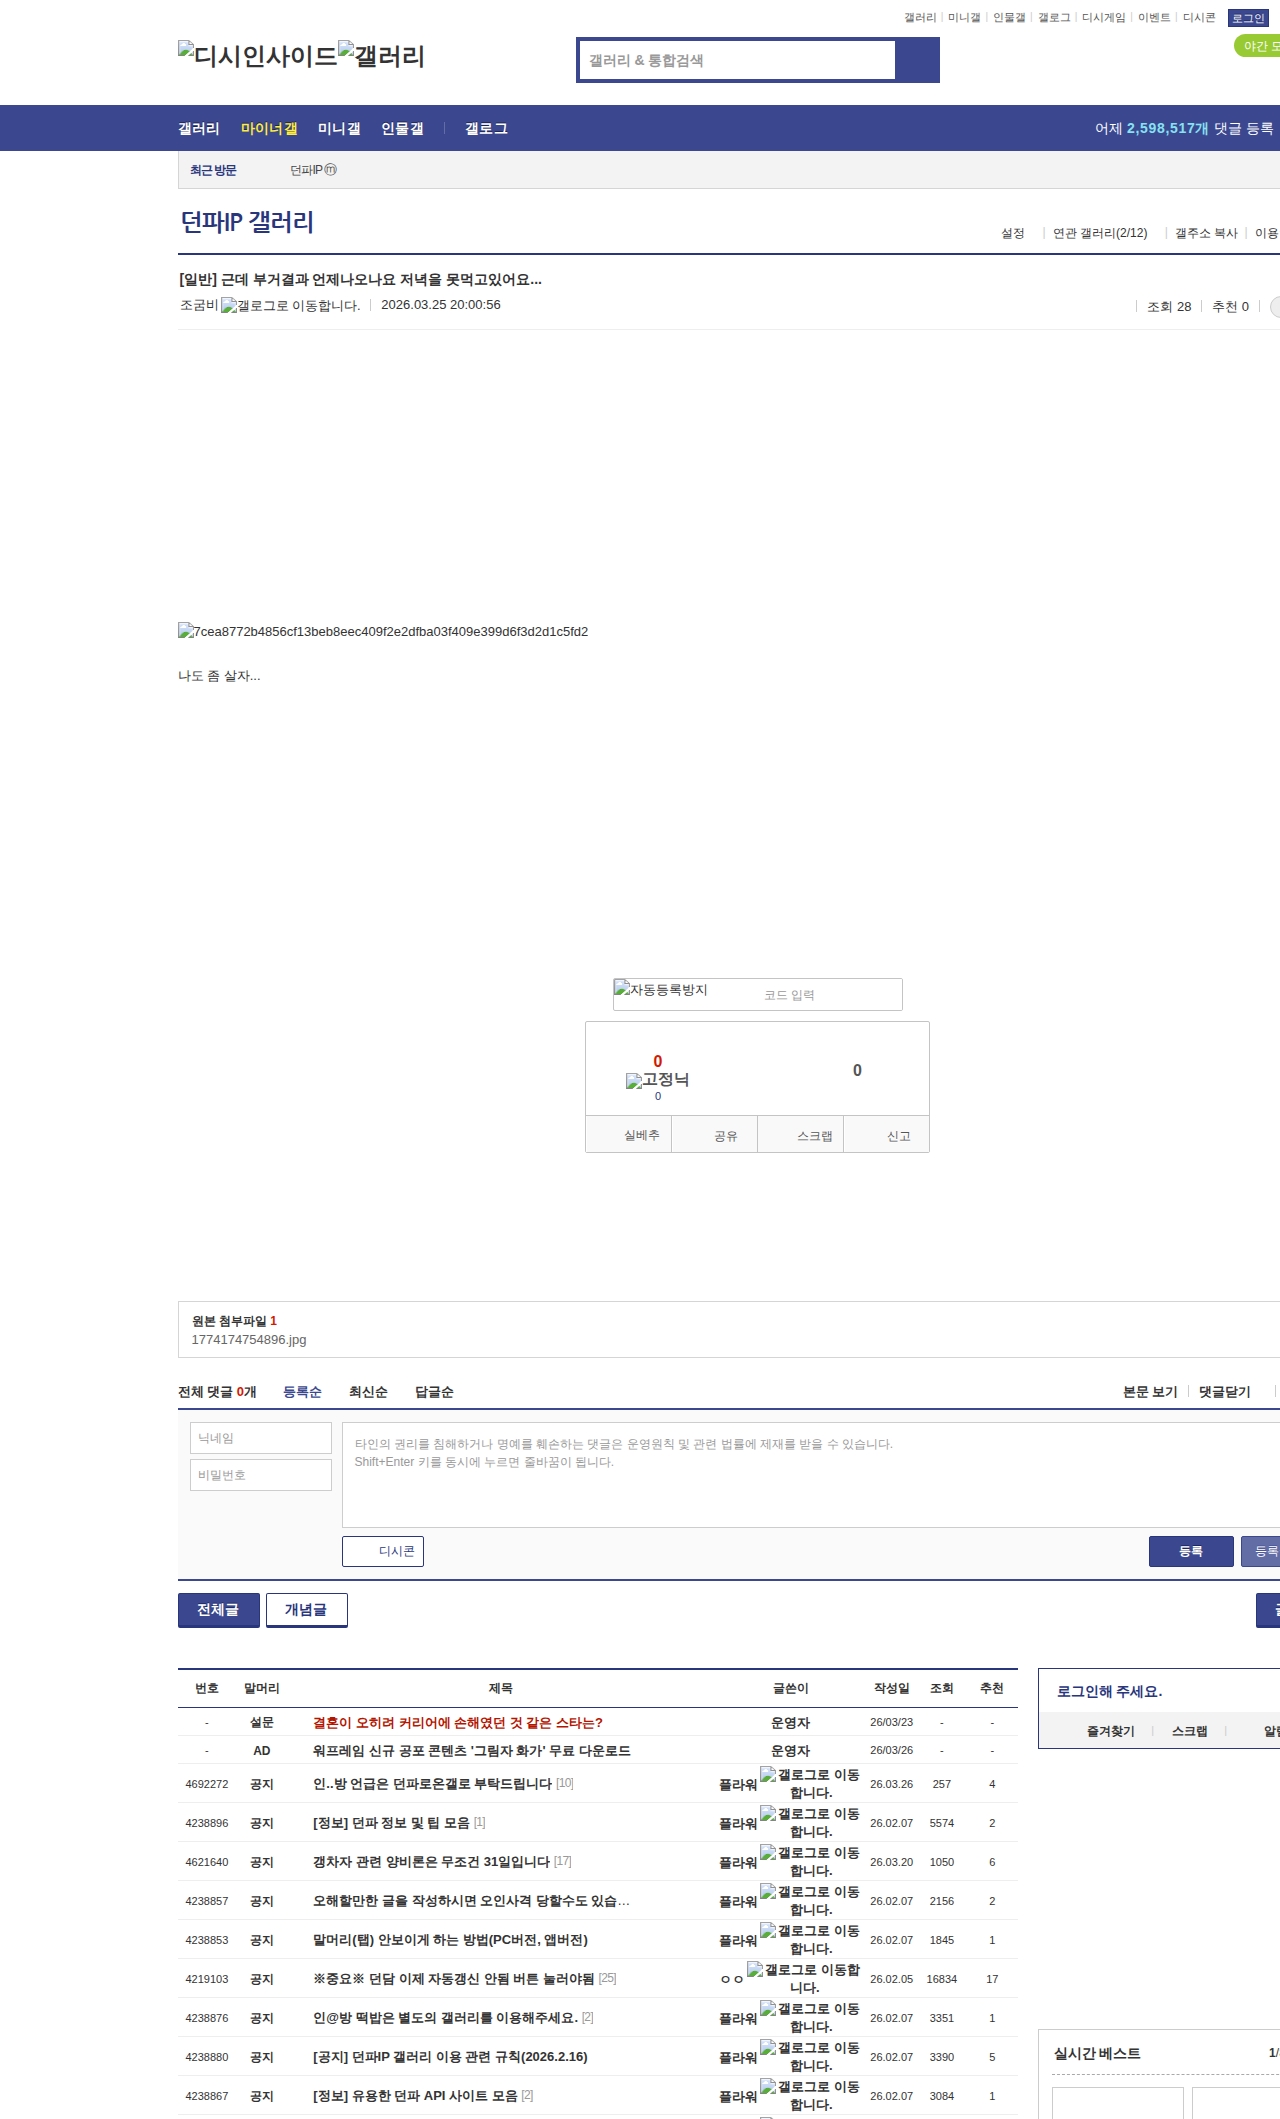Select 갤러리 in the blue navigation bar
This screenshot has width=1280, height=2119.
coord(199,129)
